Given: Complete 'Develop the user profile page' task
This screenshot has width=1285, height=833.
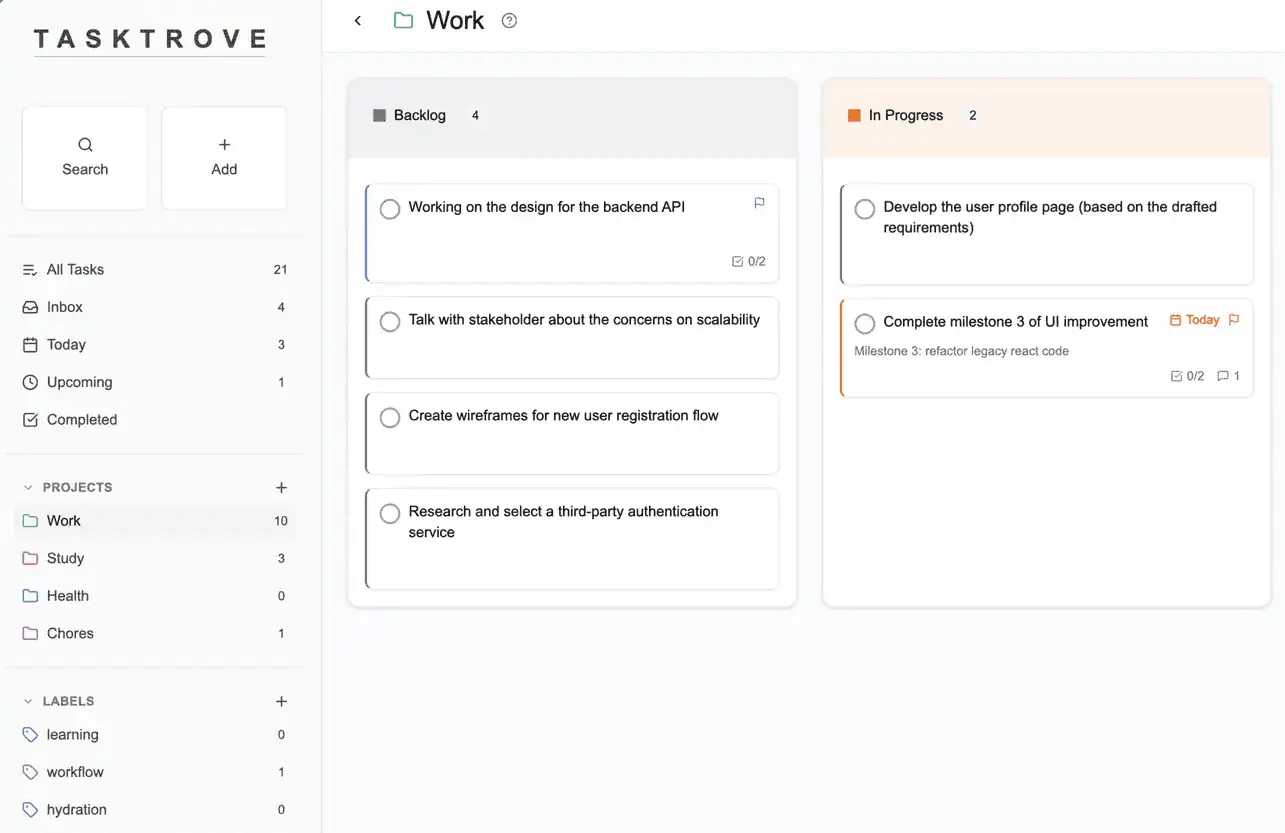Looking at the screenshot, I should pos(865,209).
